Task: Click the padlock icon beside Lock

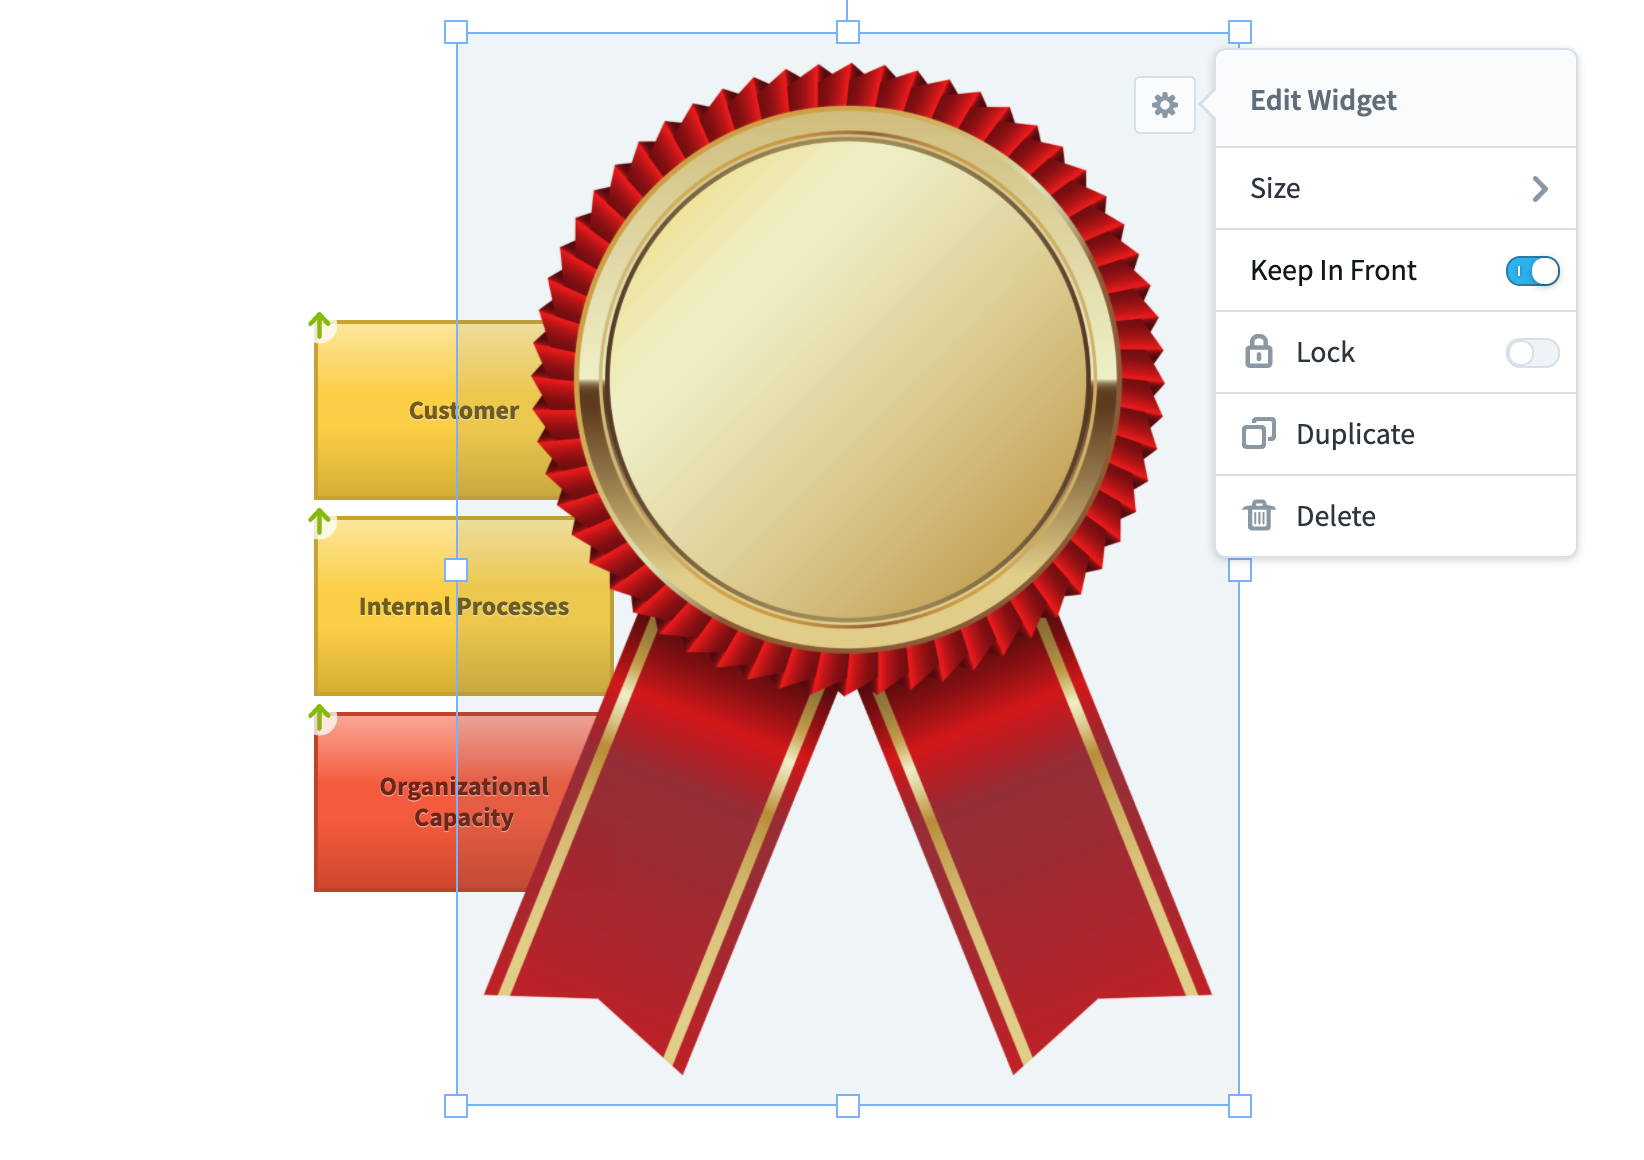Action: pos(1259,352)
